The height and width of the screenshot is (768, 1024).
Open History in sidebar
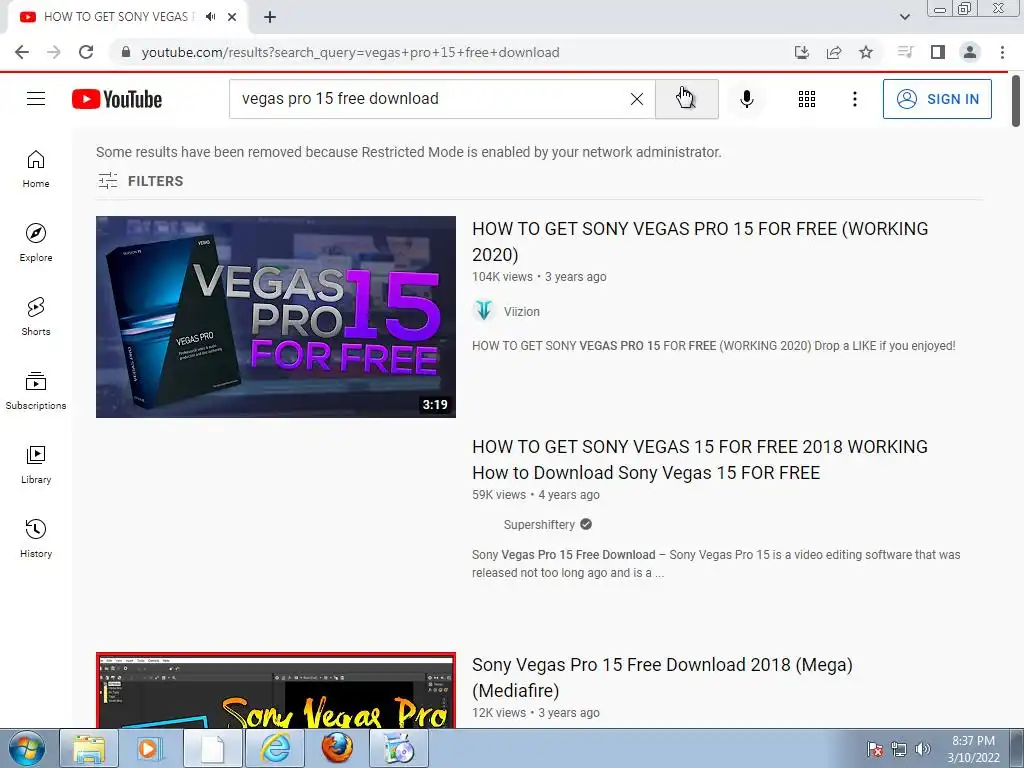(x=36, y=538)
